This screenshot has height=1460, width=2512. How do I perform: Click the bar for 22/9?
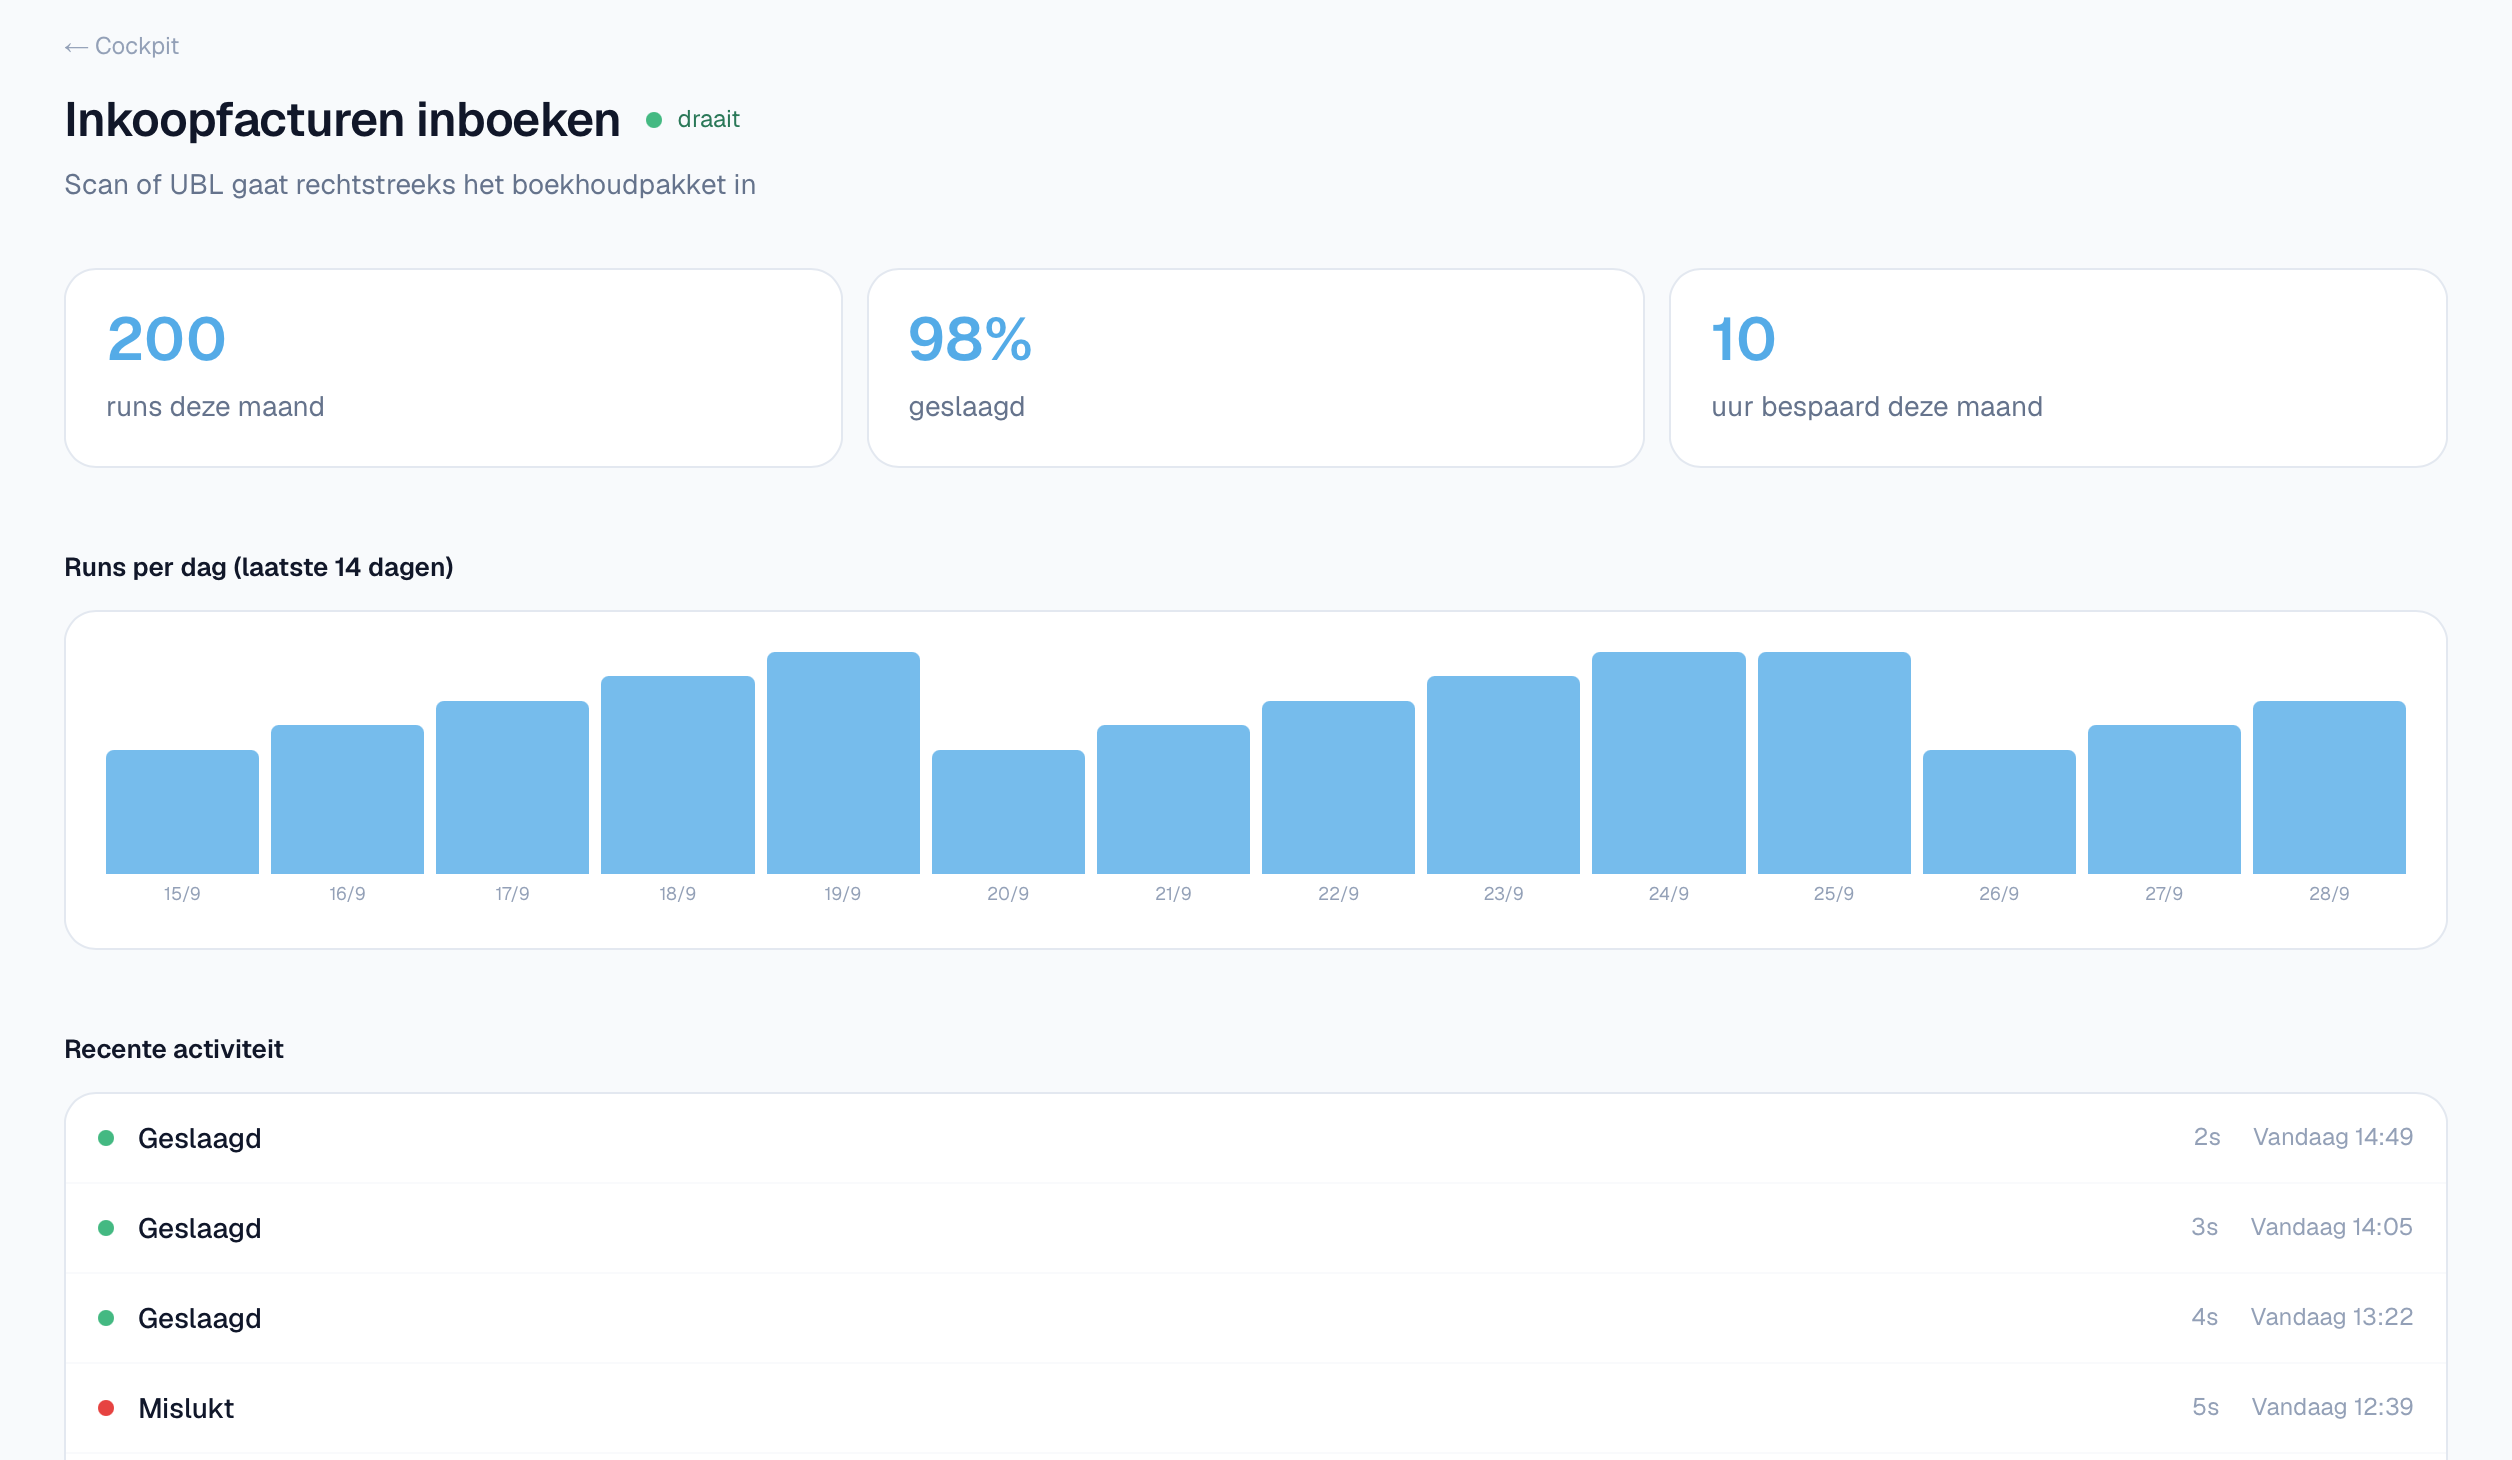coord(1338,787)
